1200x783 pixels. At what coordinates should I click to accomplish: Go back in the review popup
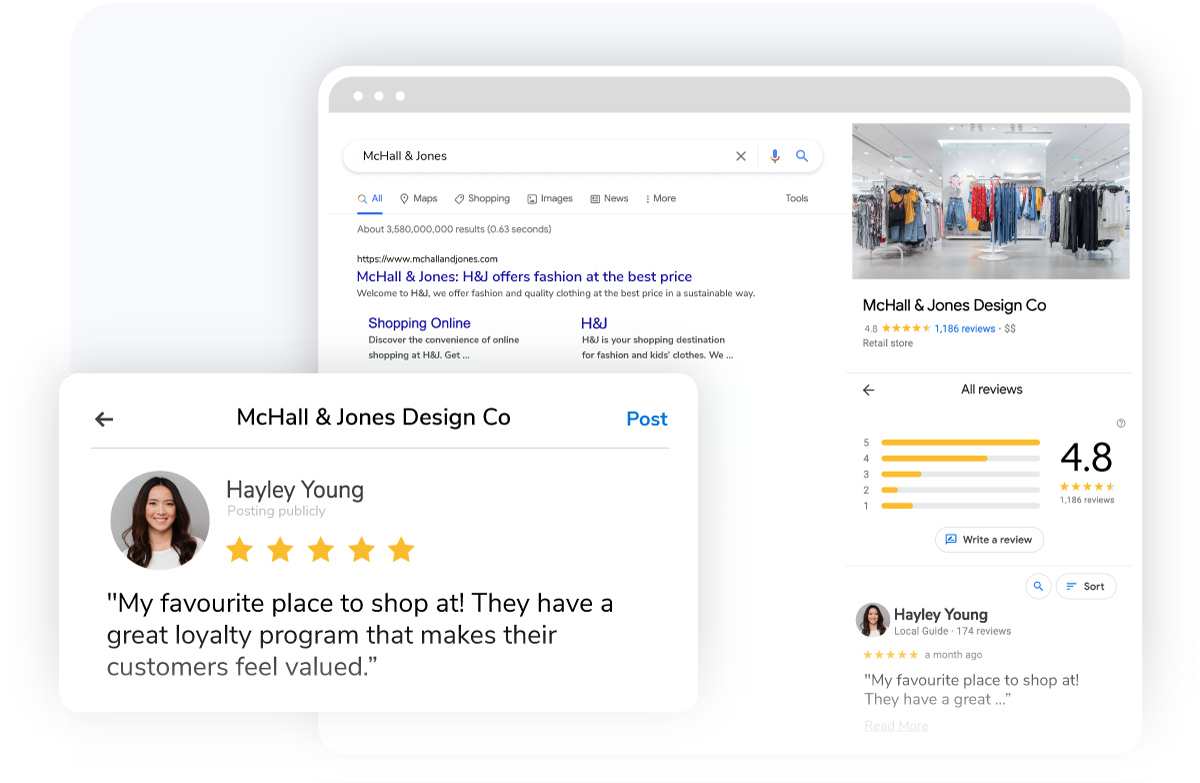(104, 419)
